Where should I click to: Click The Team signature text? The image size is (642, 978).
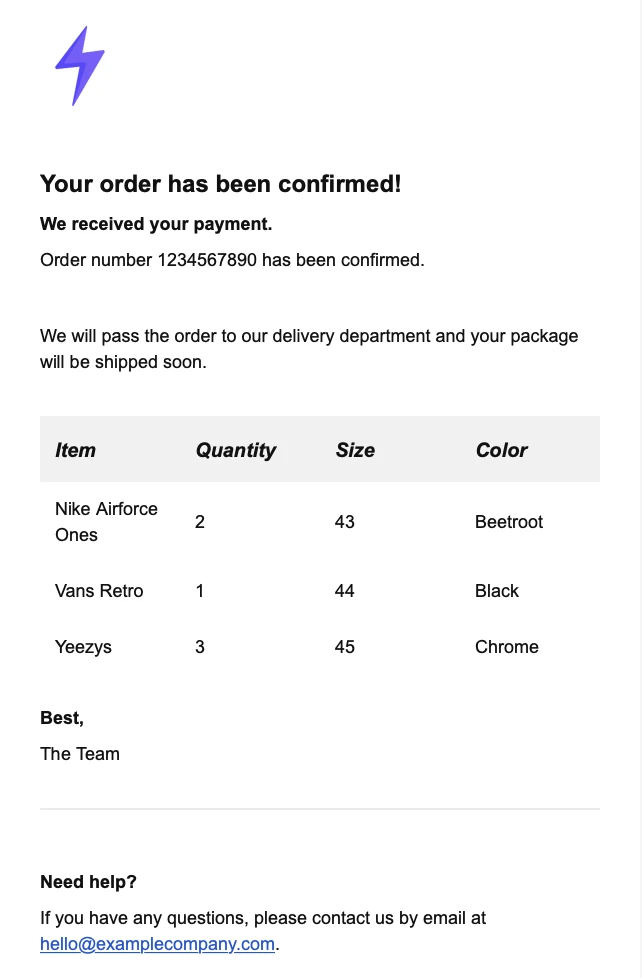[x=80, y=754]
